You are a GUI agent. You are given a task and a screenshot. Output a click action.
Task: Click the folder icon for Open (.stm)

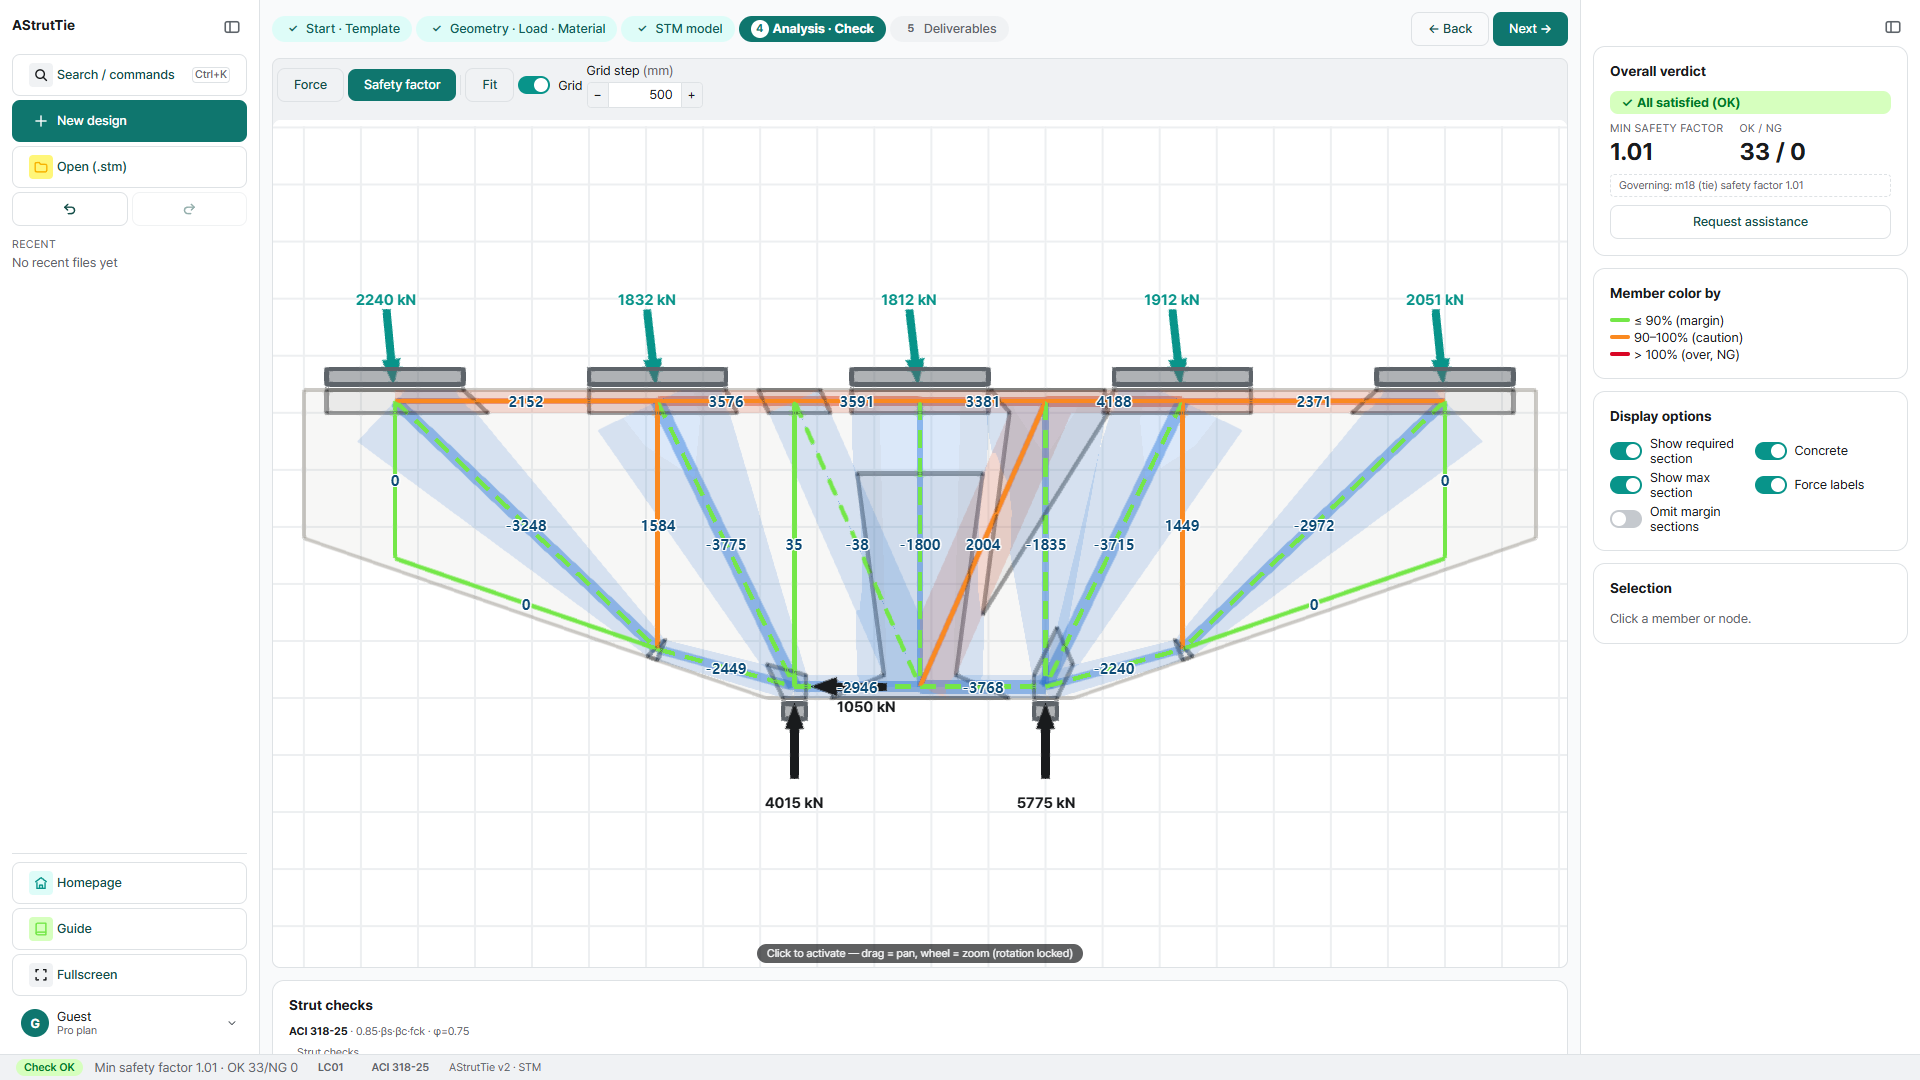point(41,167)
